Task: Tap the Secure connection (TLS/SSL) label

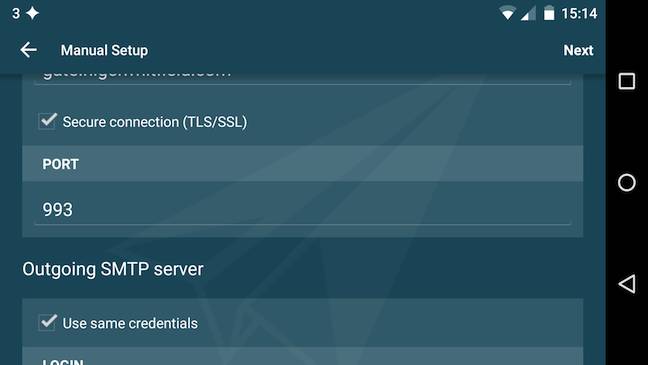Action: click(x=155, y=122)
